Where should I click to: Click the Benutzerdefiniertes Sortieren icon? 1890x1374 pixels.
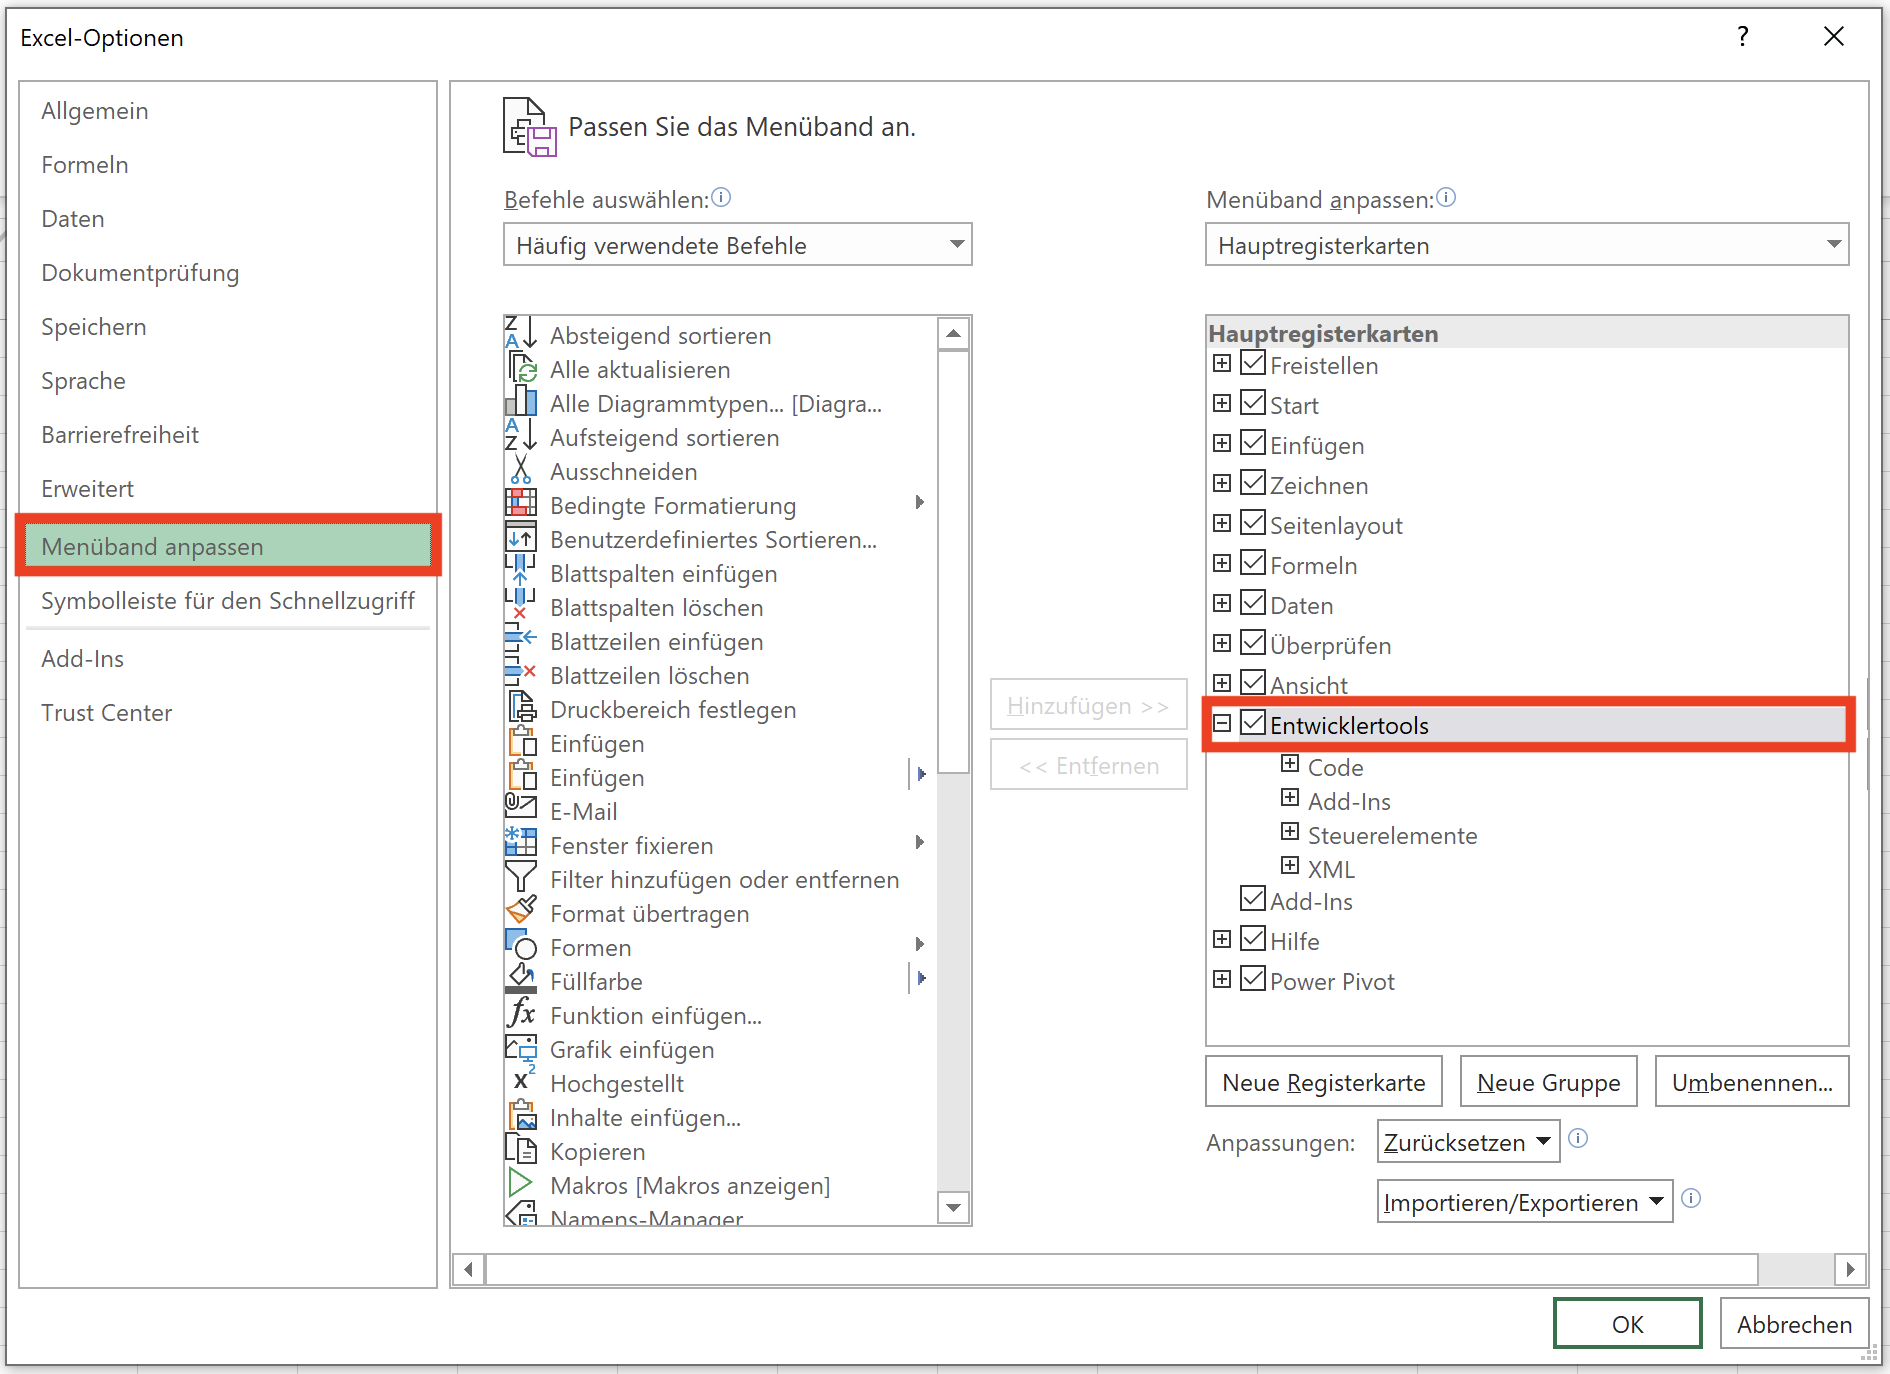pos(521,539)
